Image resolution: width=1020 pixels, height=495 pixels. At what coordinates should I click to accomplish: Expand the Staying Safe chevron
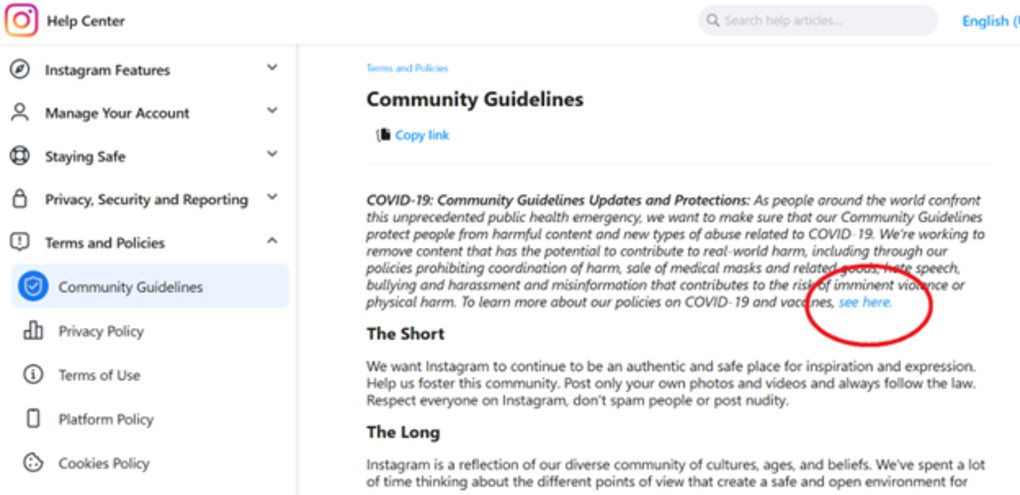[x=273, y=154]
